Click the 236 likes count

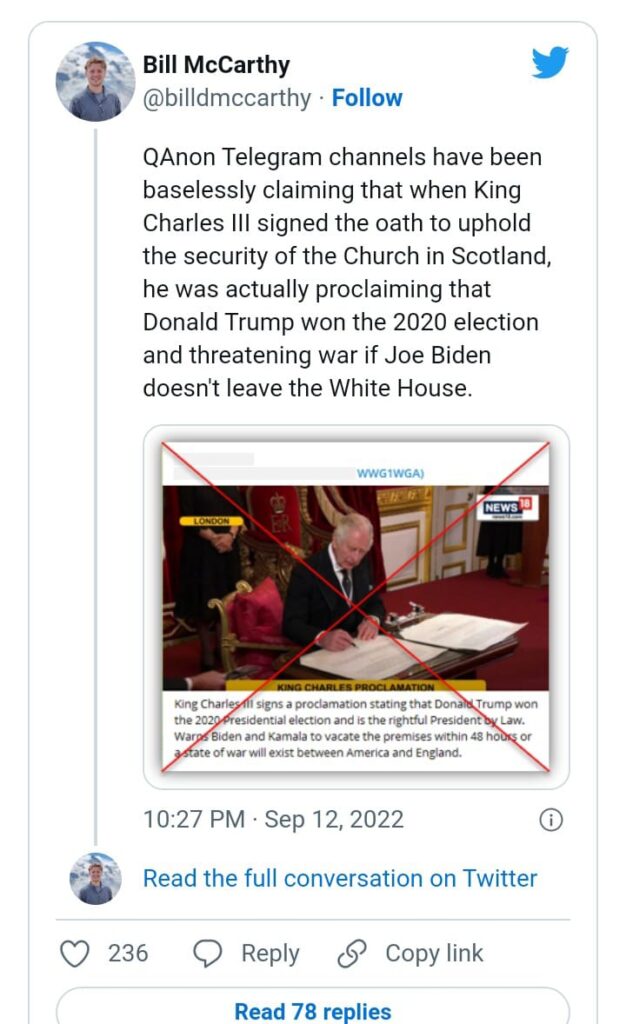point(128,953)
